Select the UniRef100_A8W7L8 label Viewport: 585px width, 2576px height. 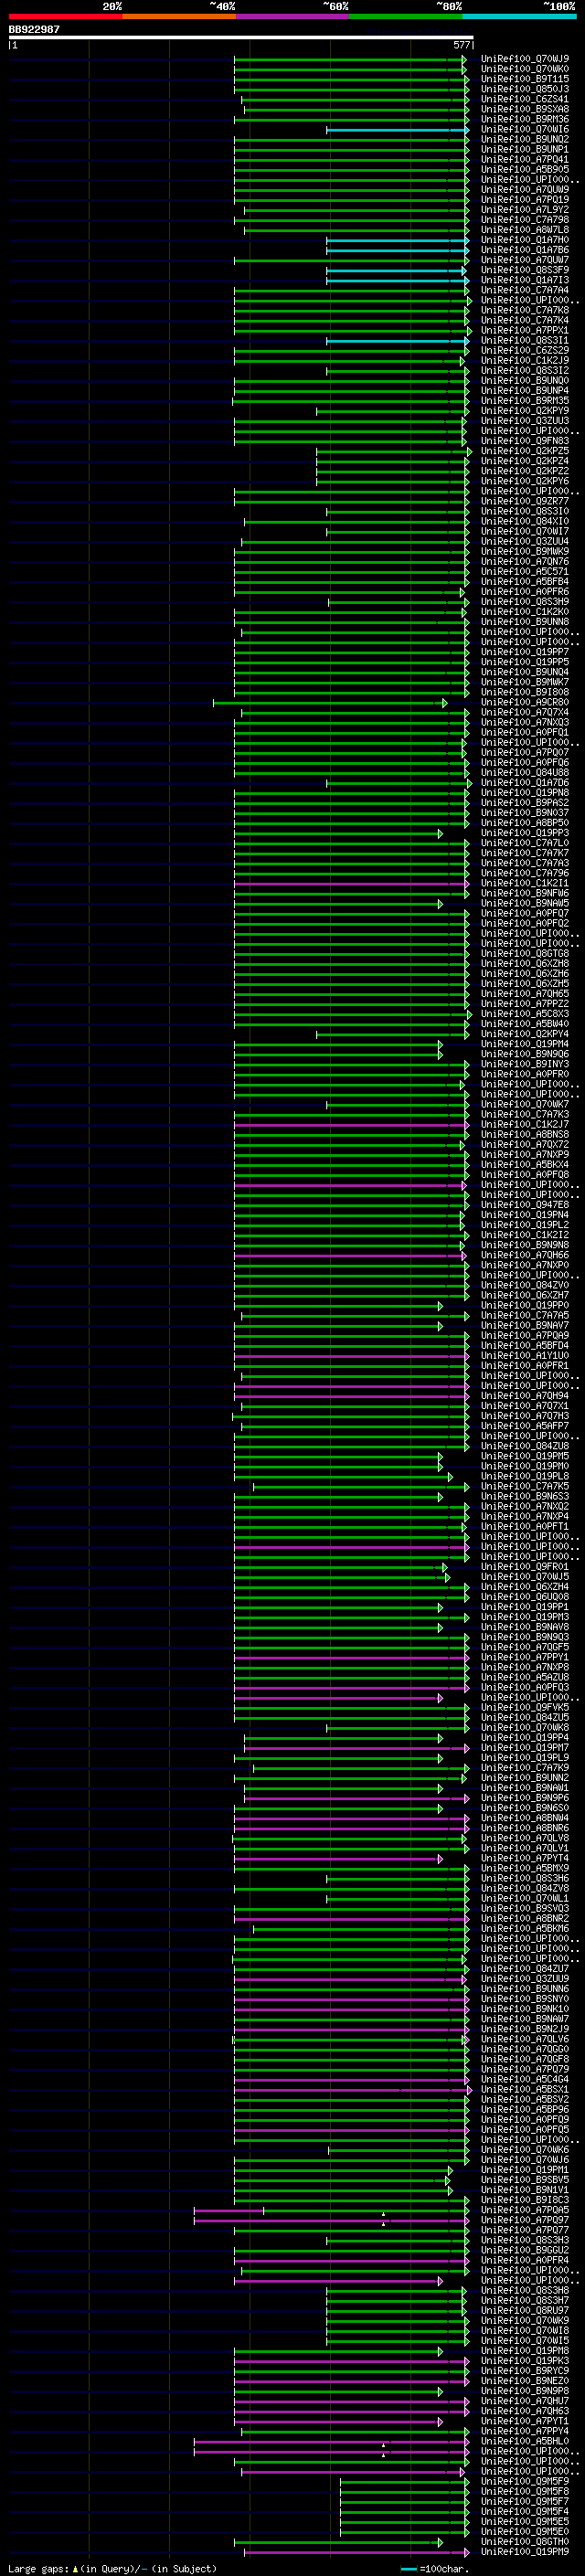[x=525, y=230]
